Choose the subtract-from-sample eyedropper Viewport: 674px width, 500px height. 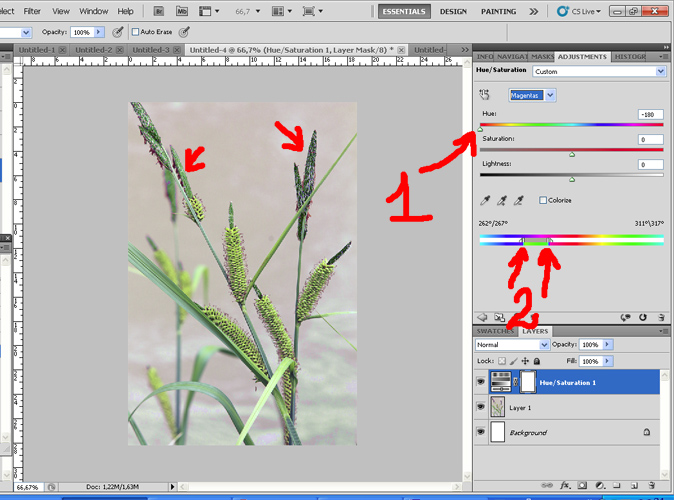(520, 200)
